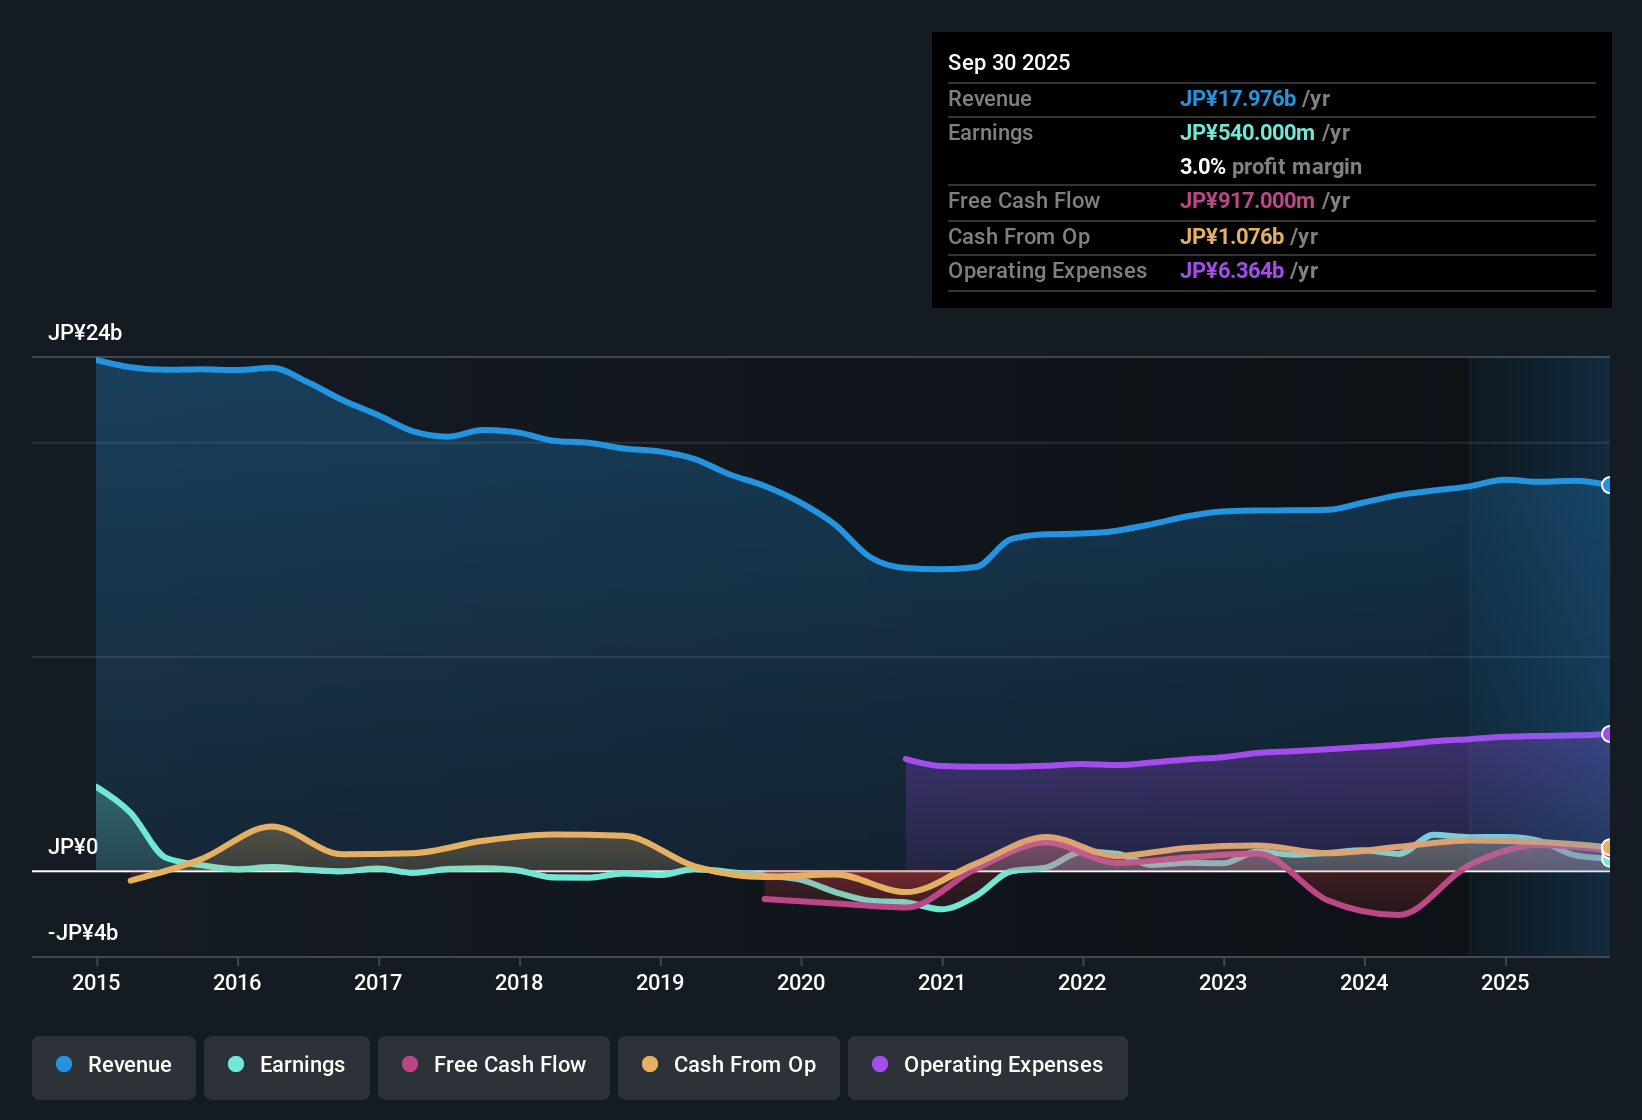Click the orange Cash From Op legend dot

tap(650, 1065)
